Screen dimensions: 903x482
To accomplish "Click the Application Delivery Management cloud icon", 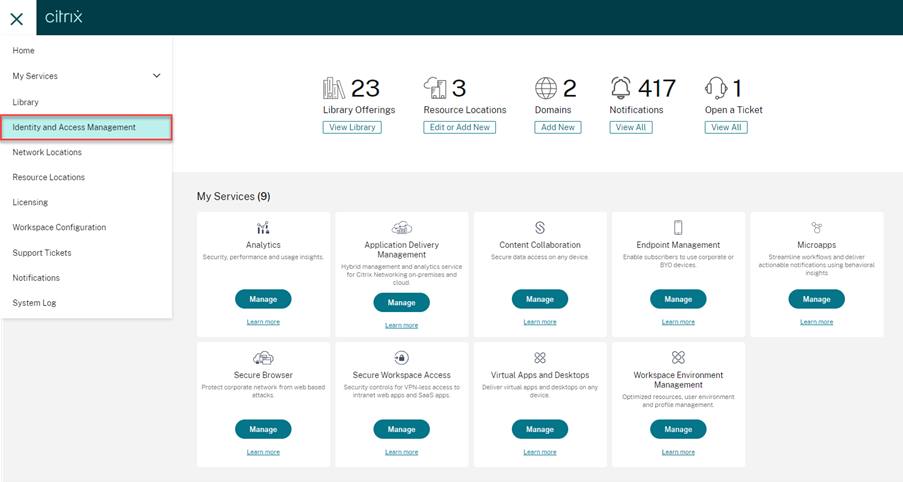I will coord(401,227).
